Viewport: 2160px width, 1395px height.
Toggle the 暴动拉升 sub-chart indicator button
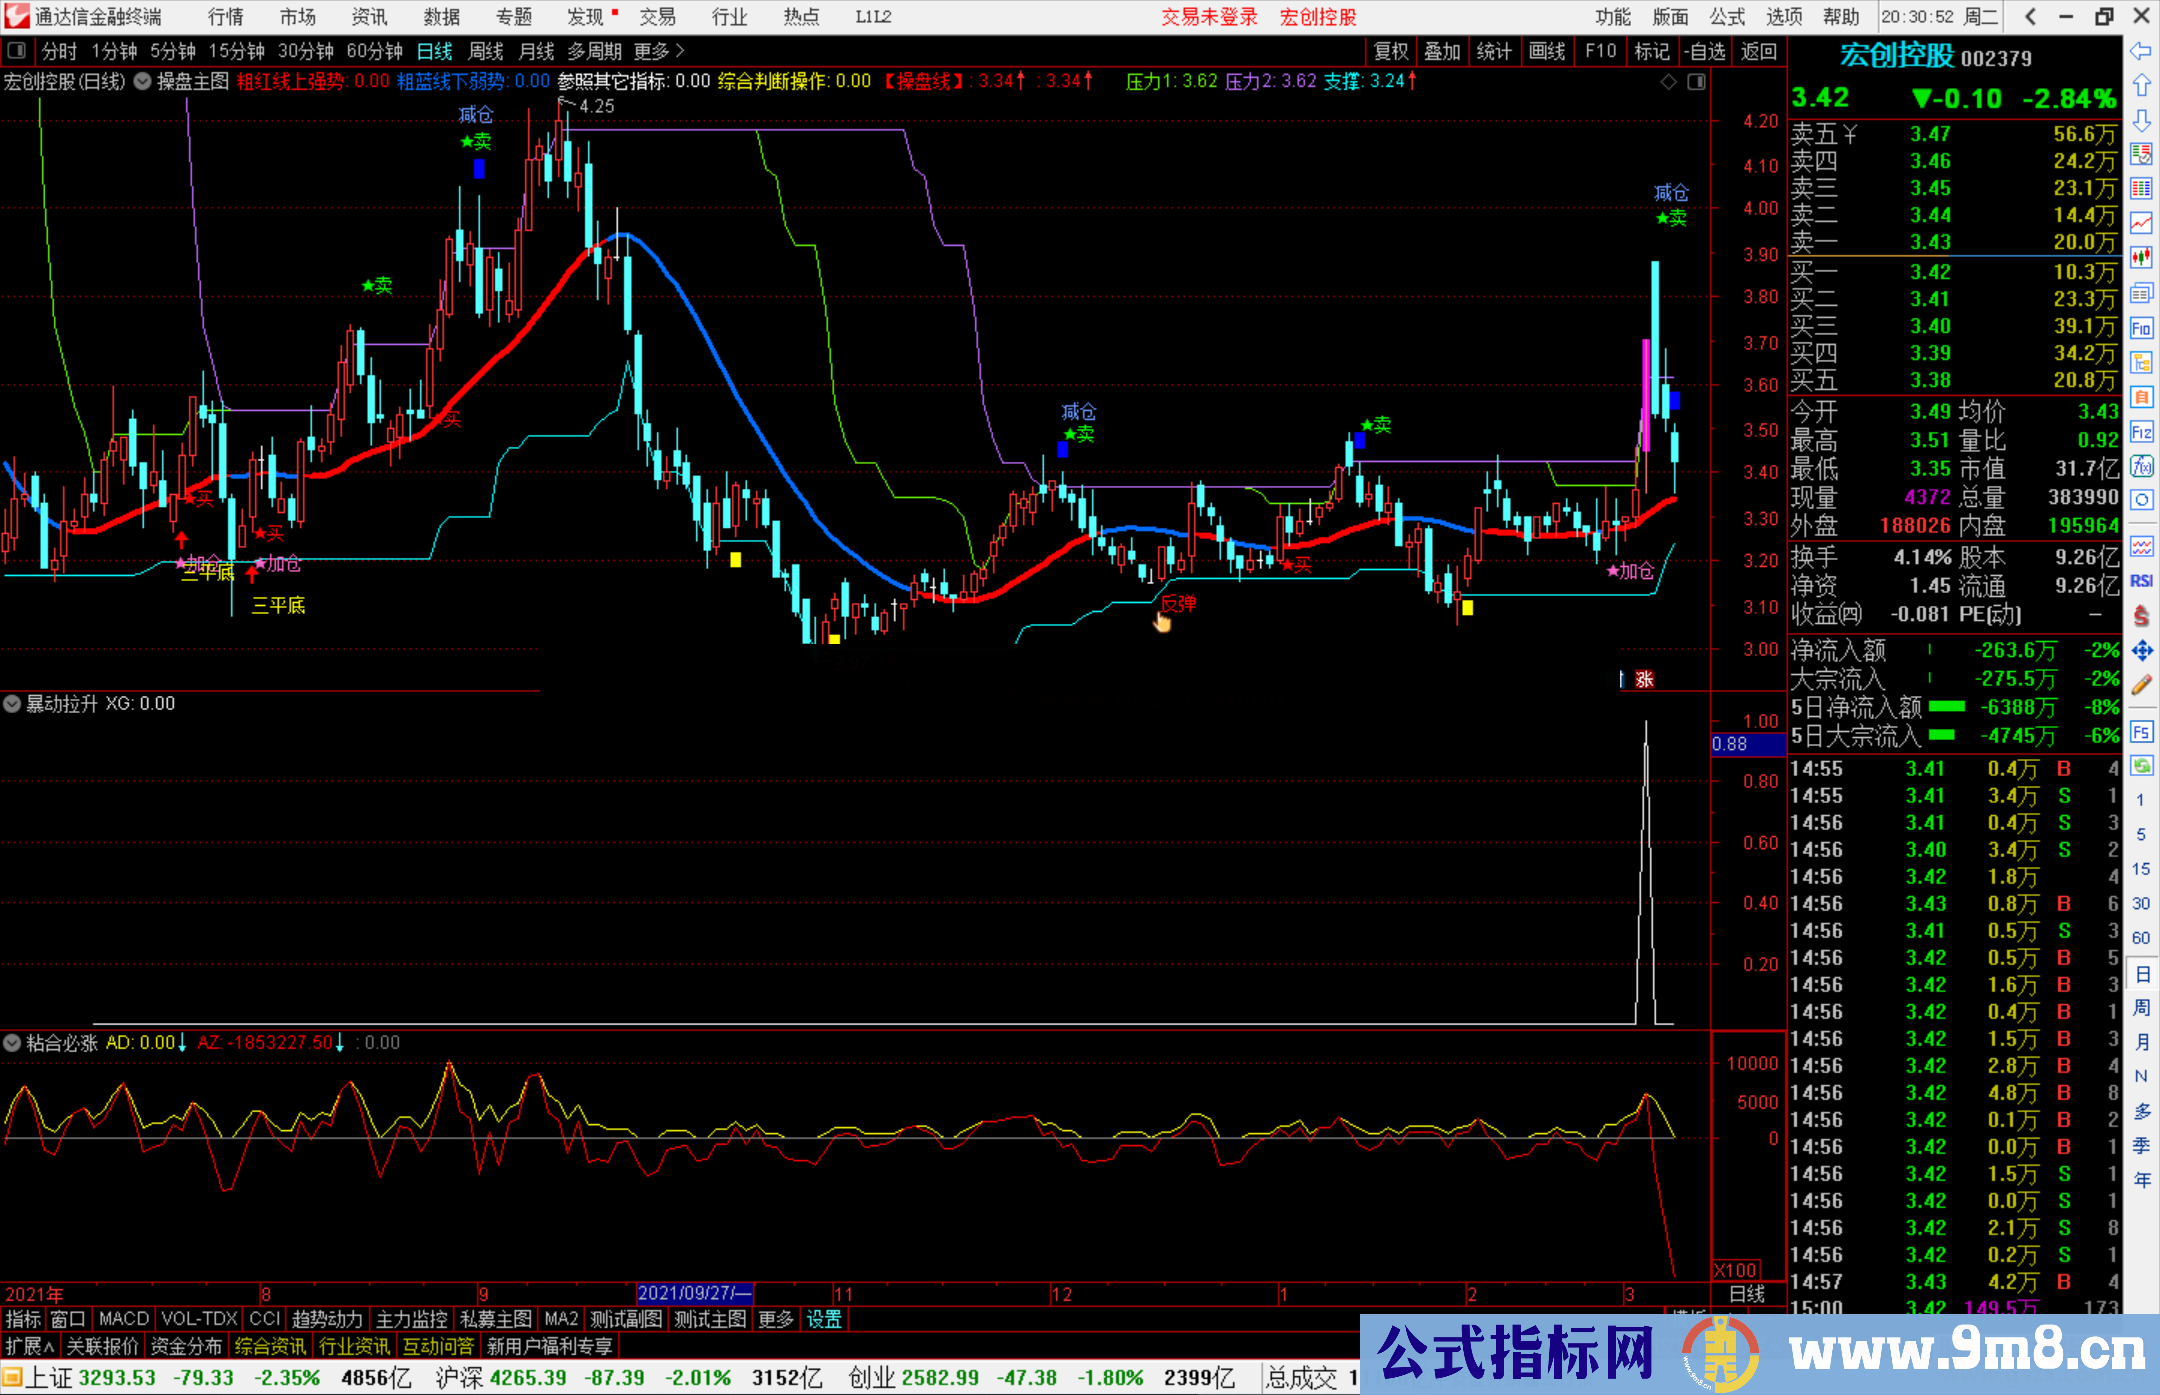click(12, 704)
